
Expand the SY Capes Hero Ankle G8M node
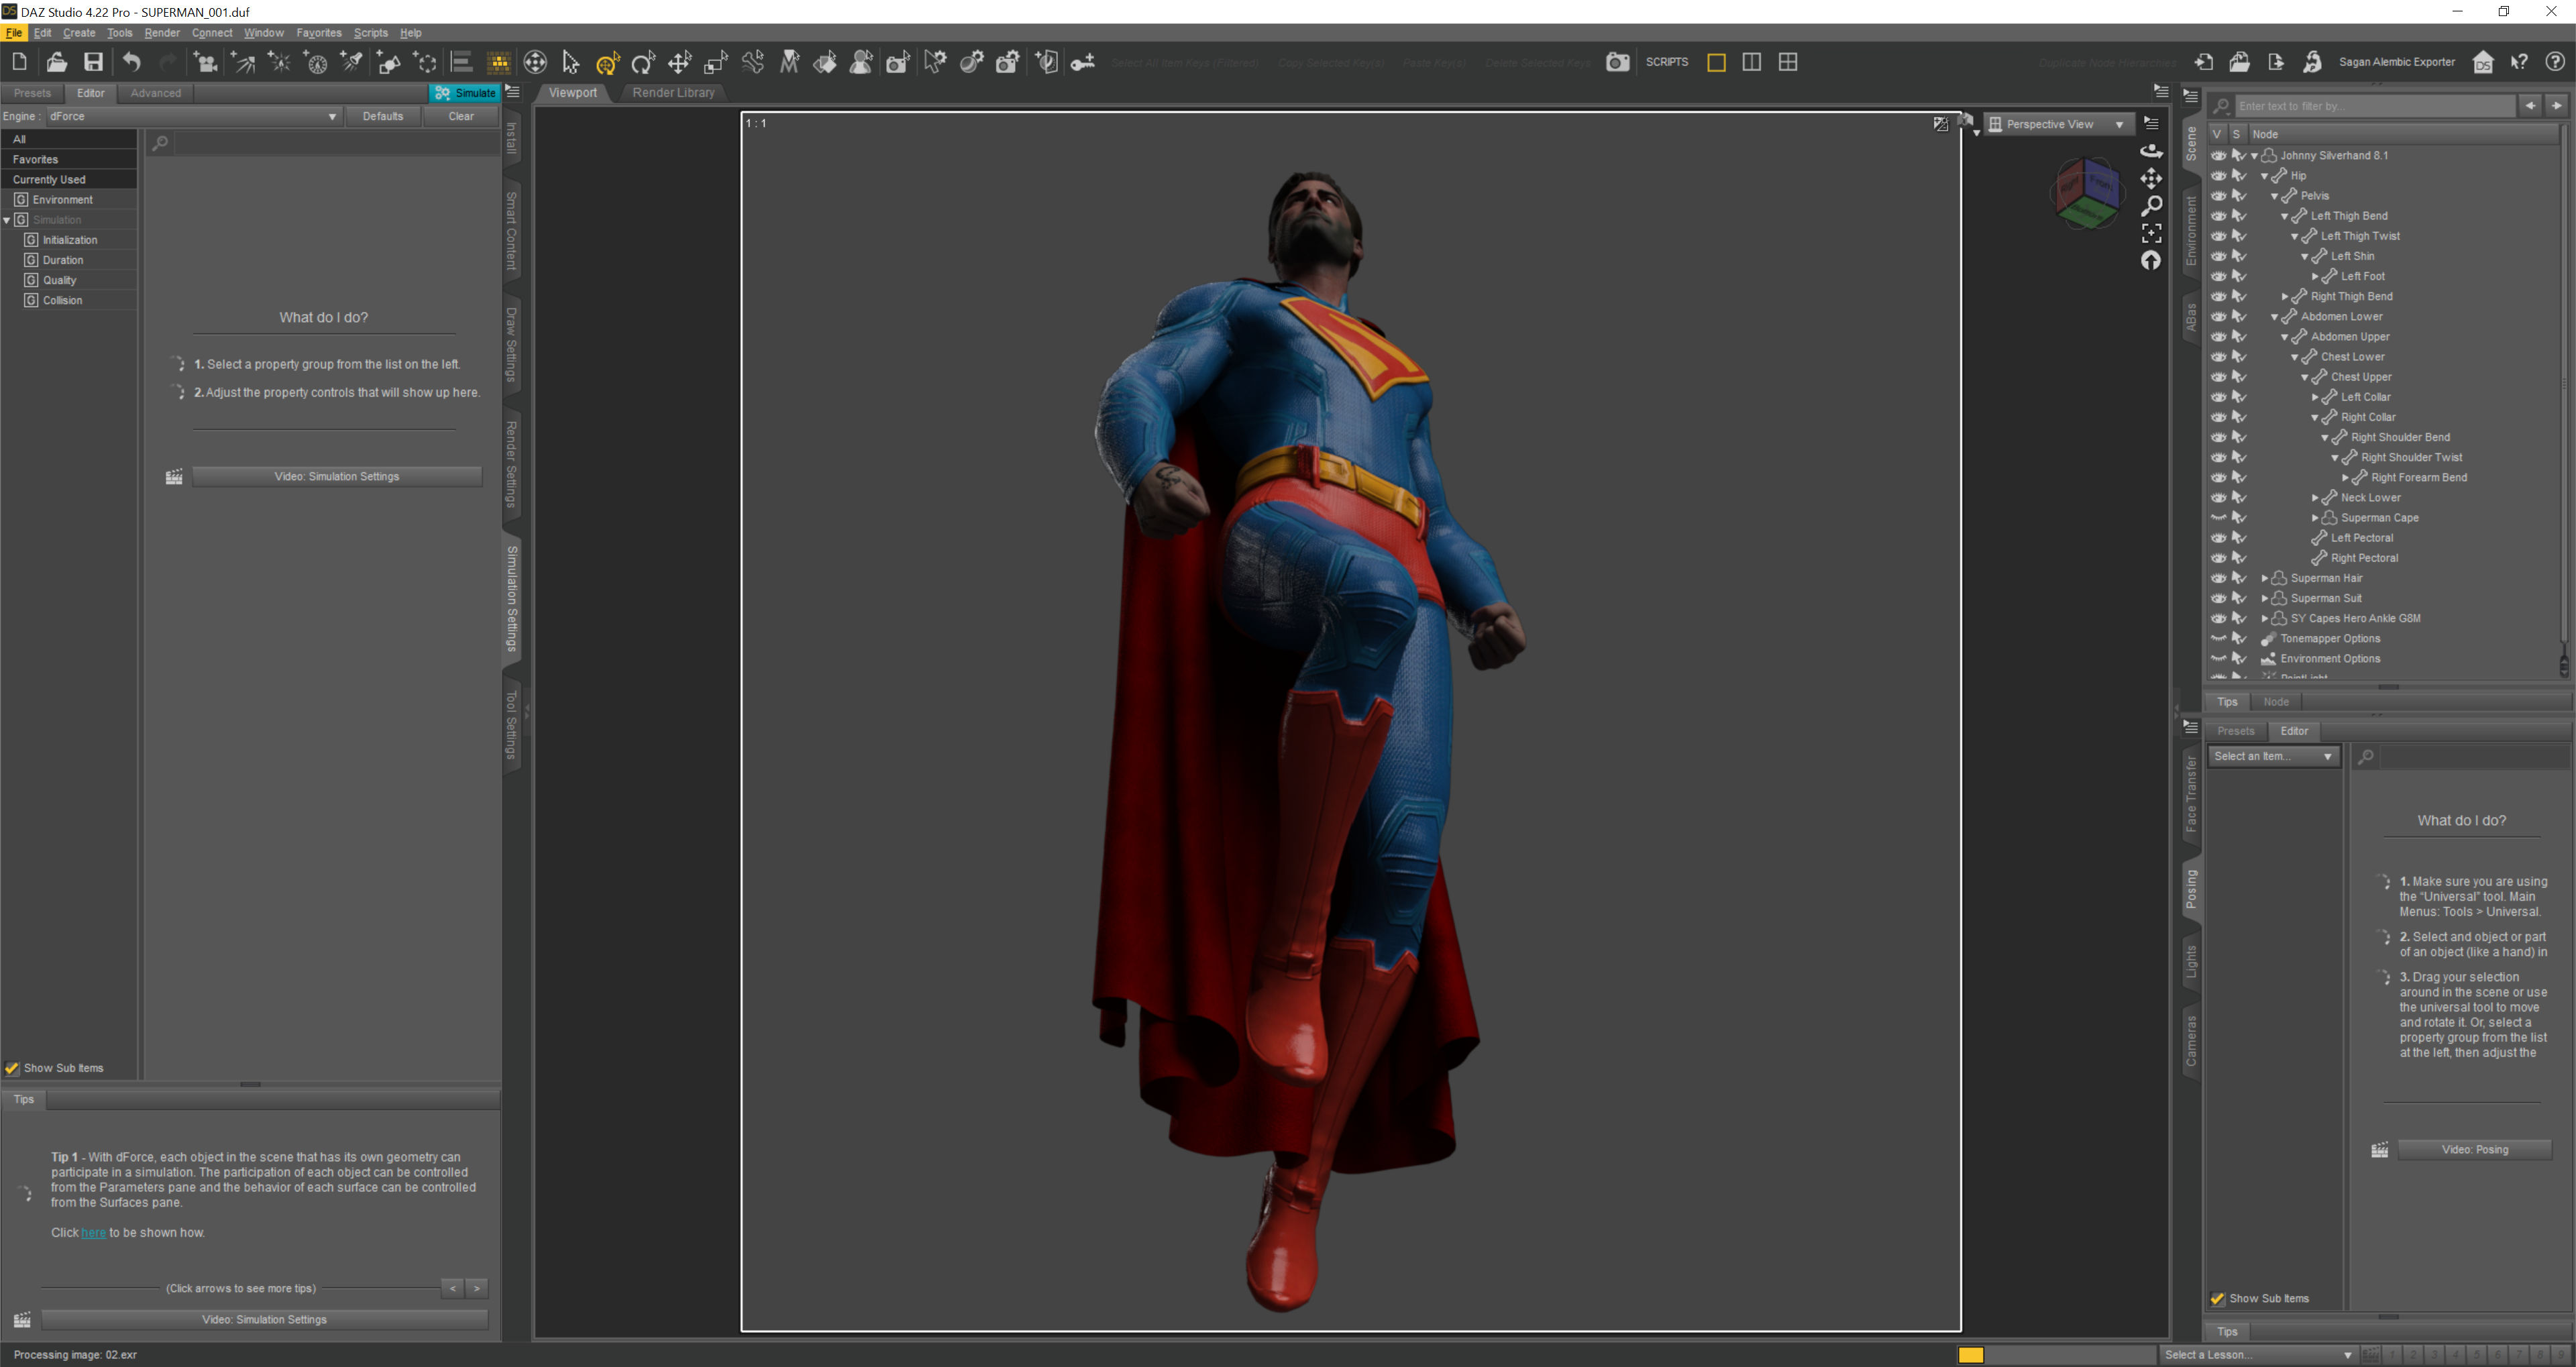(2265, 619)
